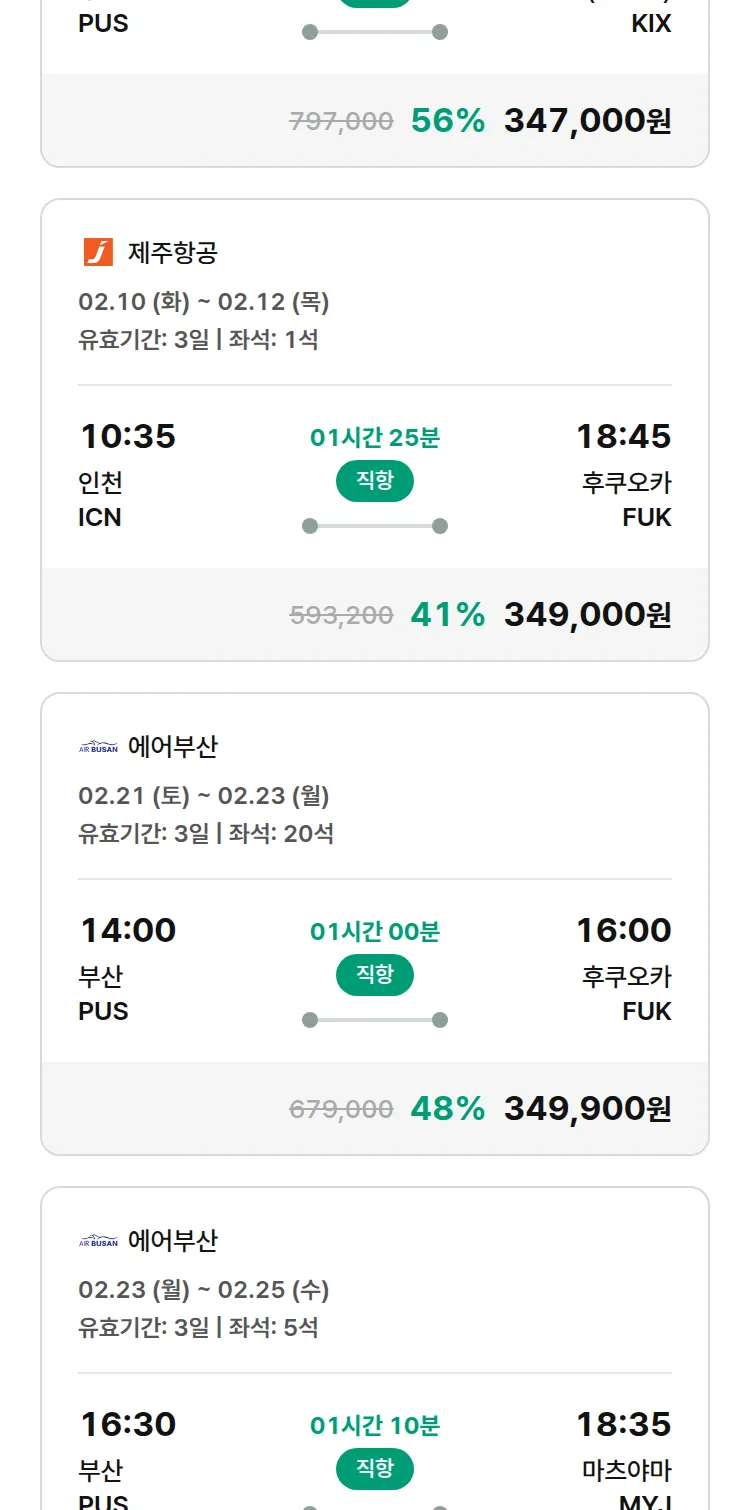The height and width of the screenshot is (1510, 750).
Task: Select the 349,000원 Jeju Air fare
Action: pos(587,615)
